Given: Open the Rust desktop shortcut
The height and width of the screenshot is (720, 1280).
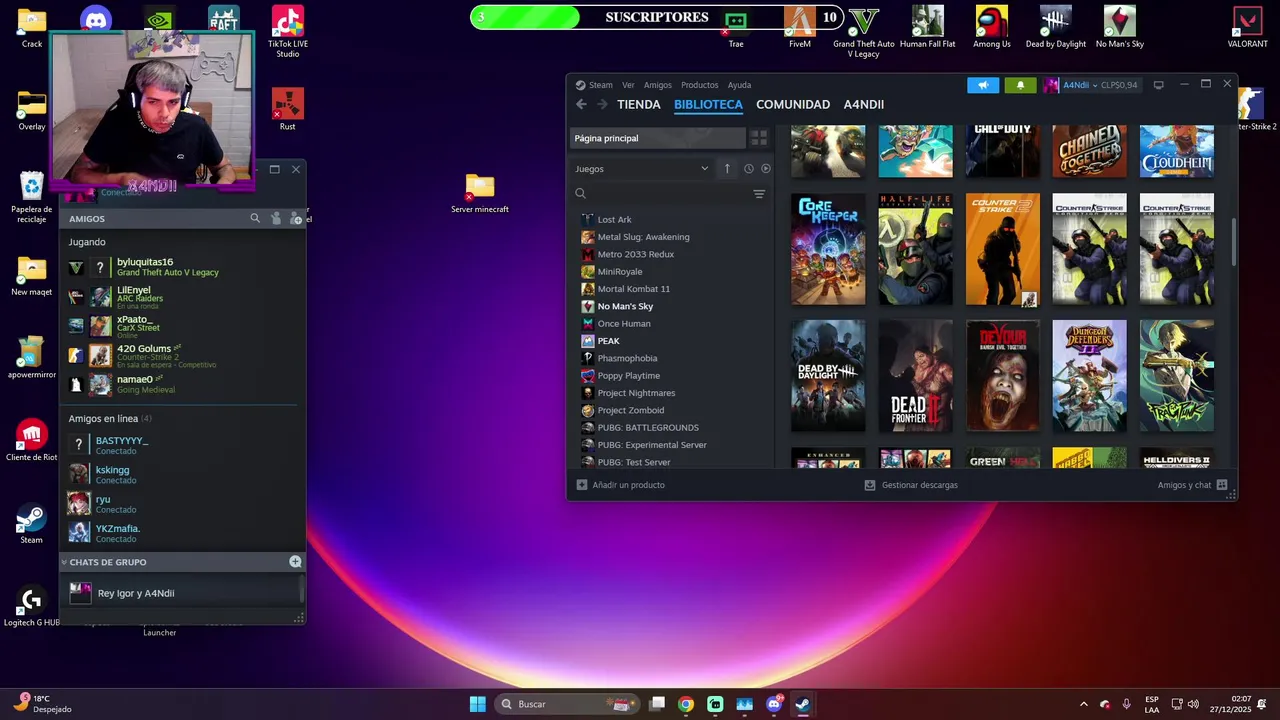Looking at the screenshot, I should point(288,109).
